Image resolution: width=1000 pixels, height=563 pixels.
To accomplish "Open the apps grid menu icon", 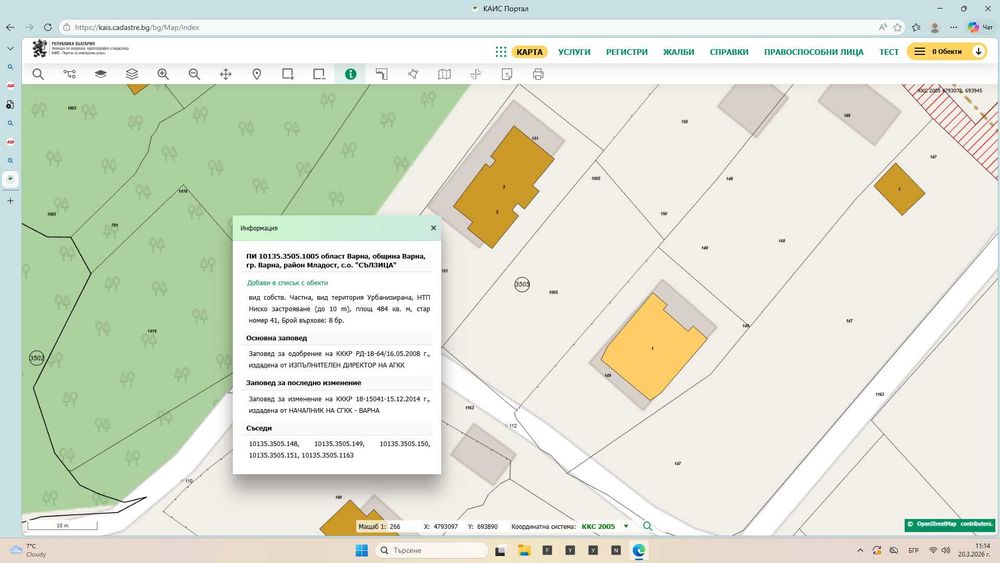I will pyautogui.click(x=501, y=51).
